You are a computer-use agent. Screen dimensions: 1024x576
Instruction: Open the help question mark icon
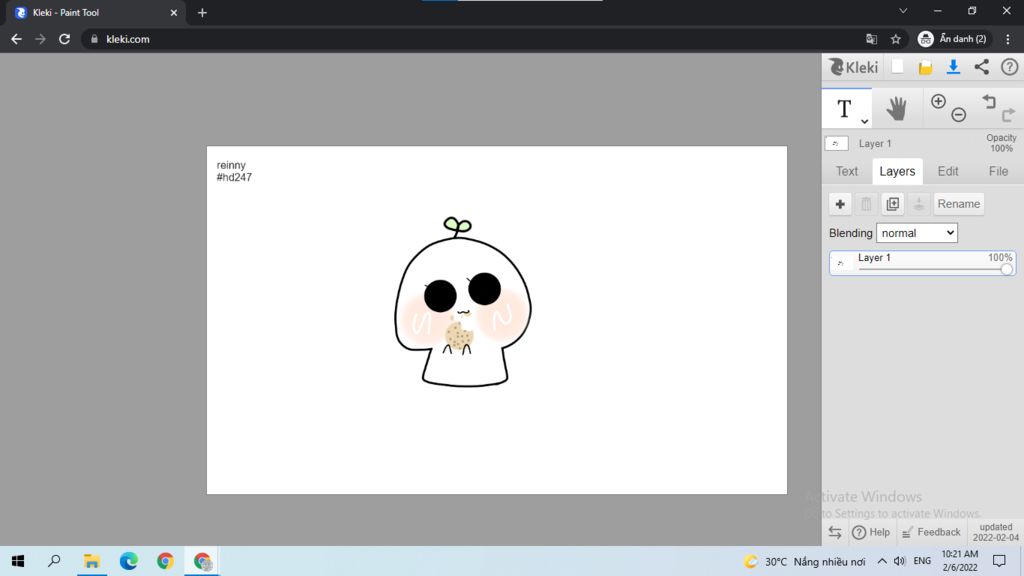(x=1010, y=67)
